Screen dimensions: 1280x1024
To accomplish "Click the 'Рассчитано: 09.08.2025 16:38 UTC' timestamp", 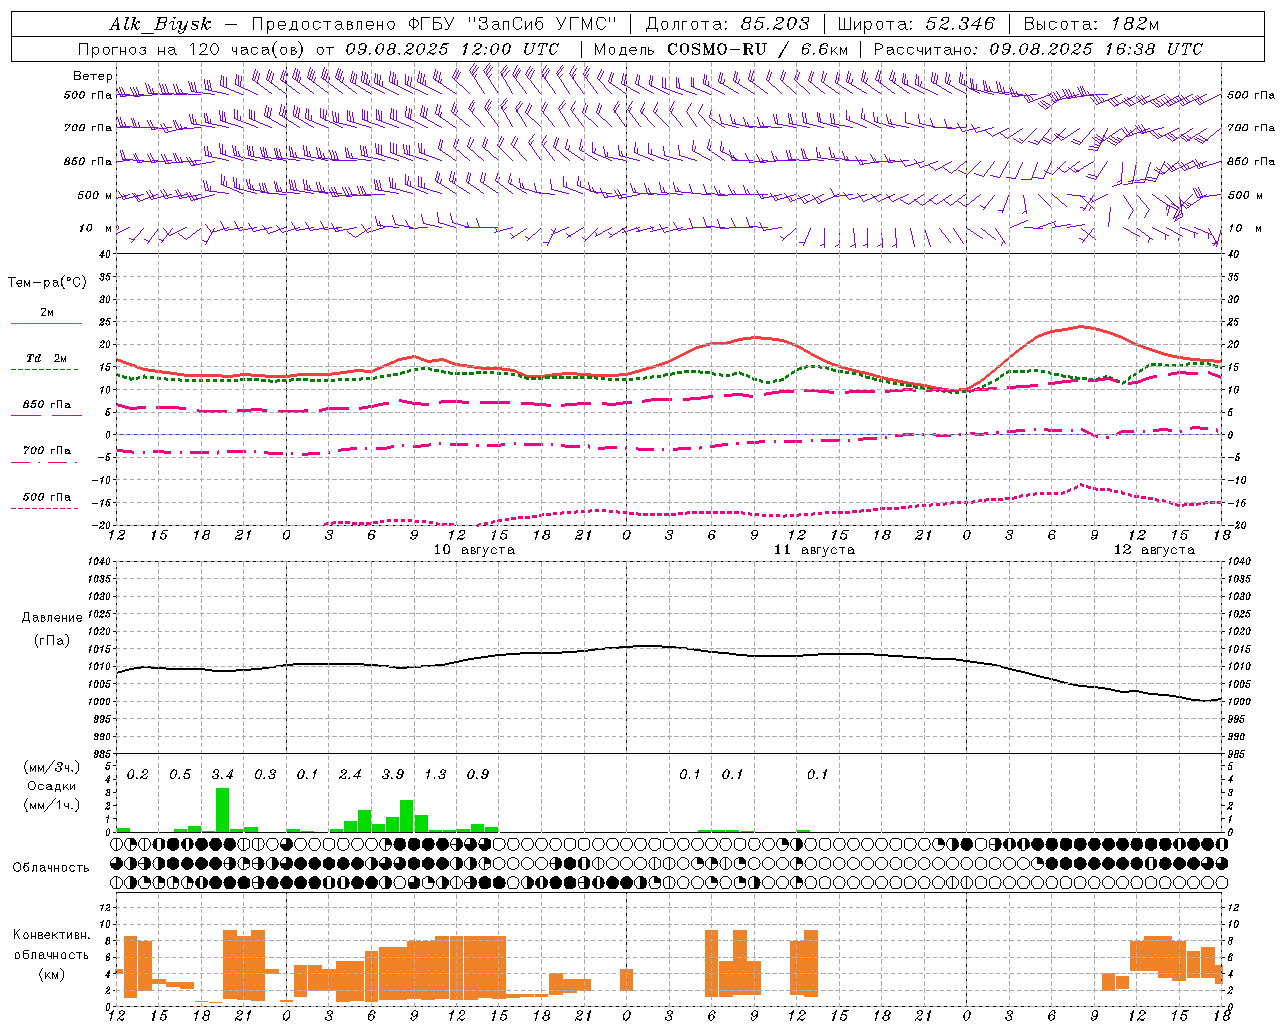I will (1038, 49).
